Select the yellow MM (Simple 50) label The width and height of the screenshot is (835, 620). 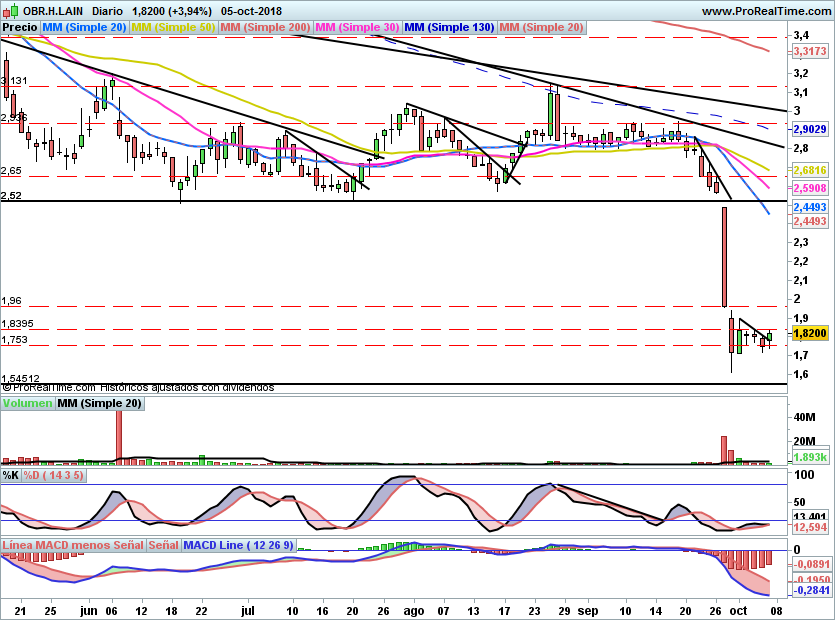173,27
